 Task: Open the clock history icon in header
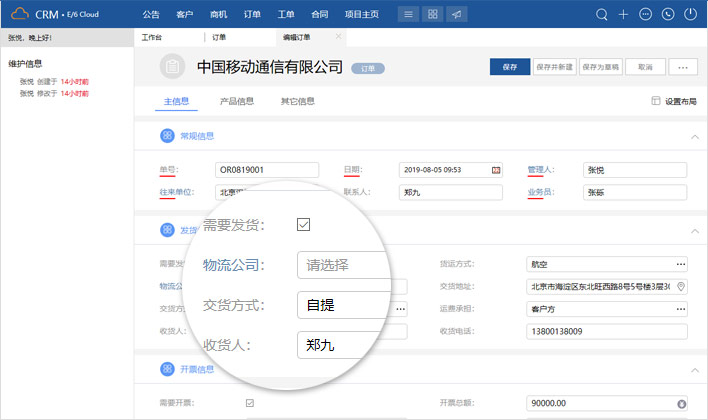point(668,15)
